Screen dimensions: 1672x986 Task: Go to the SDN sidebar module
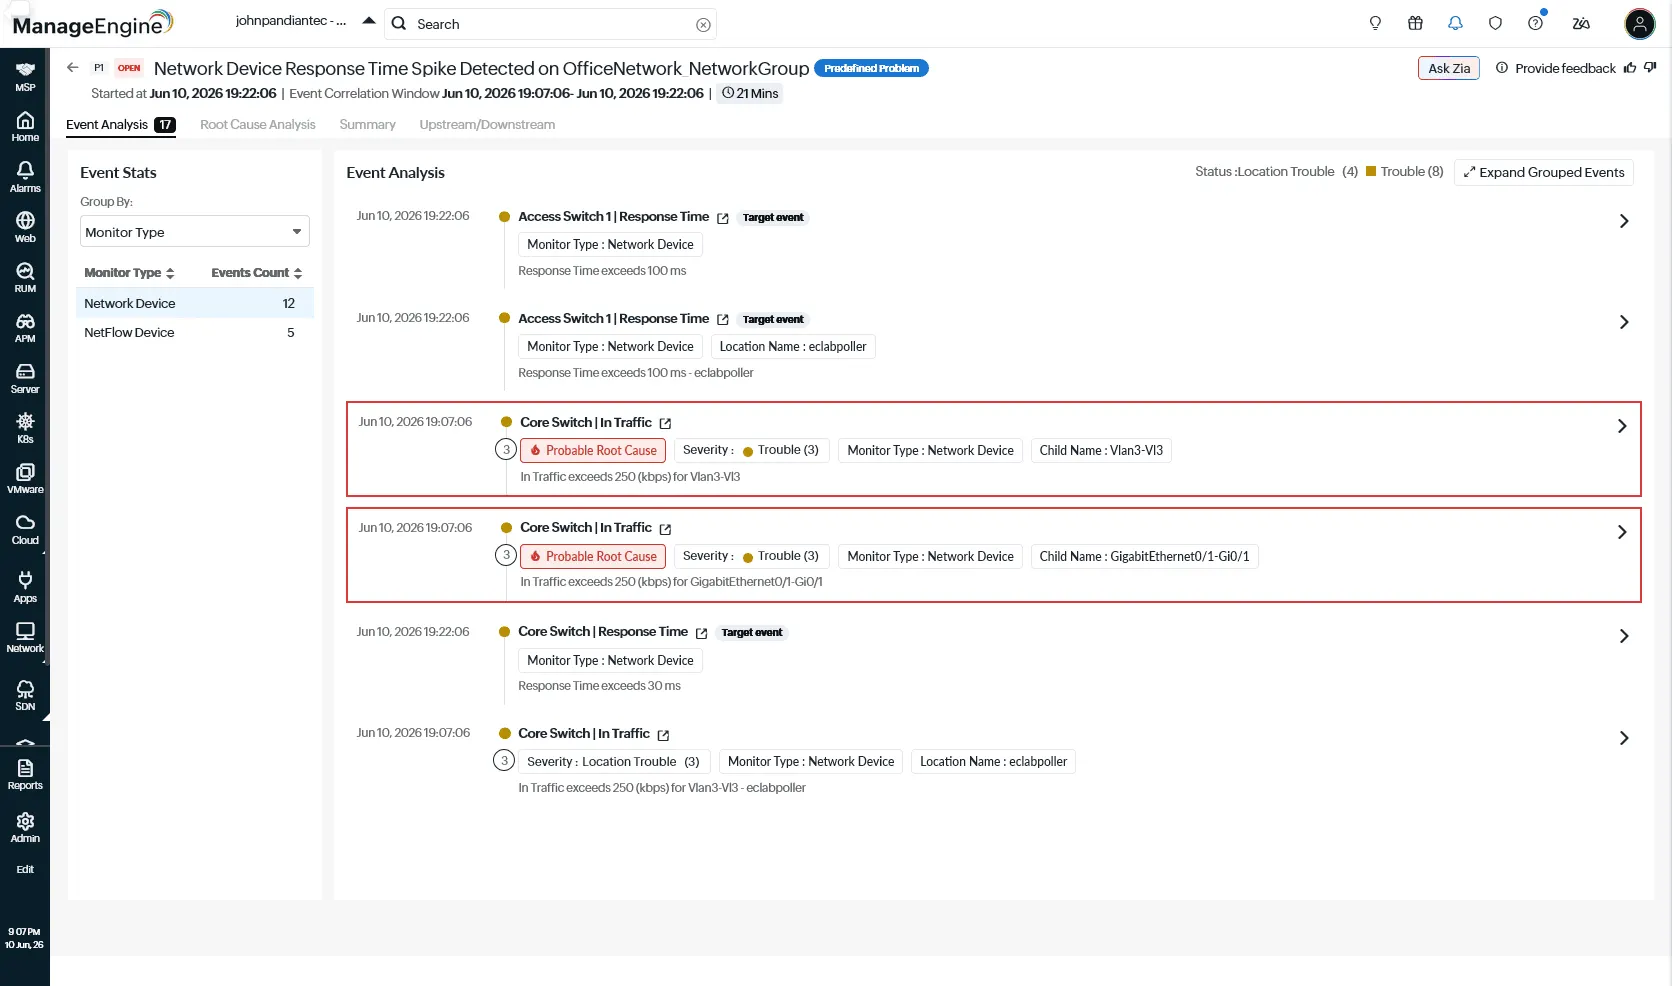(x=25, y=696)
